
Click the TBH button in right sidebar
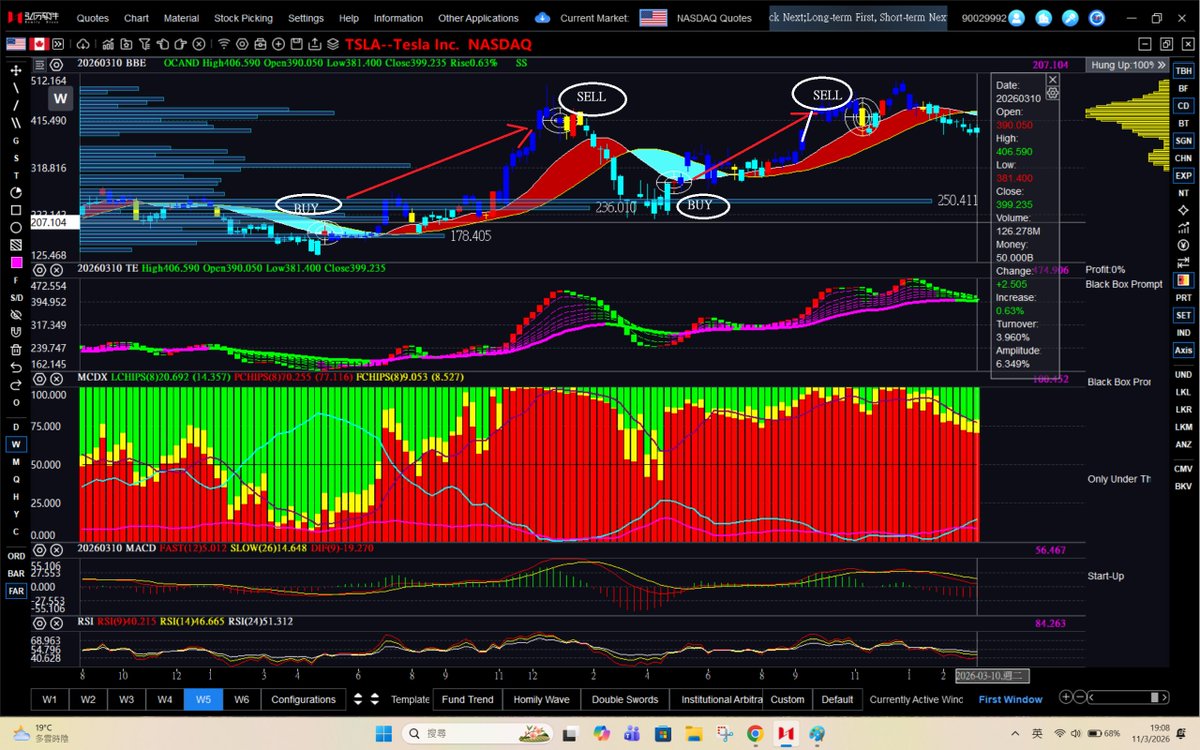(1184, 70)
